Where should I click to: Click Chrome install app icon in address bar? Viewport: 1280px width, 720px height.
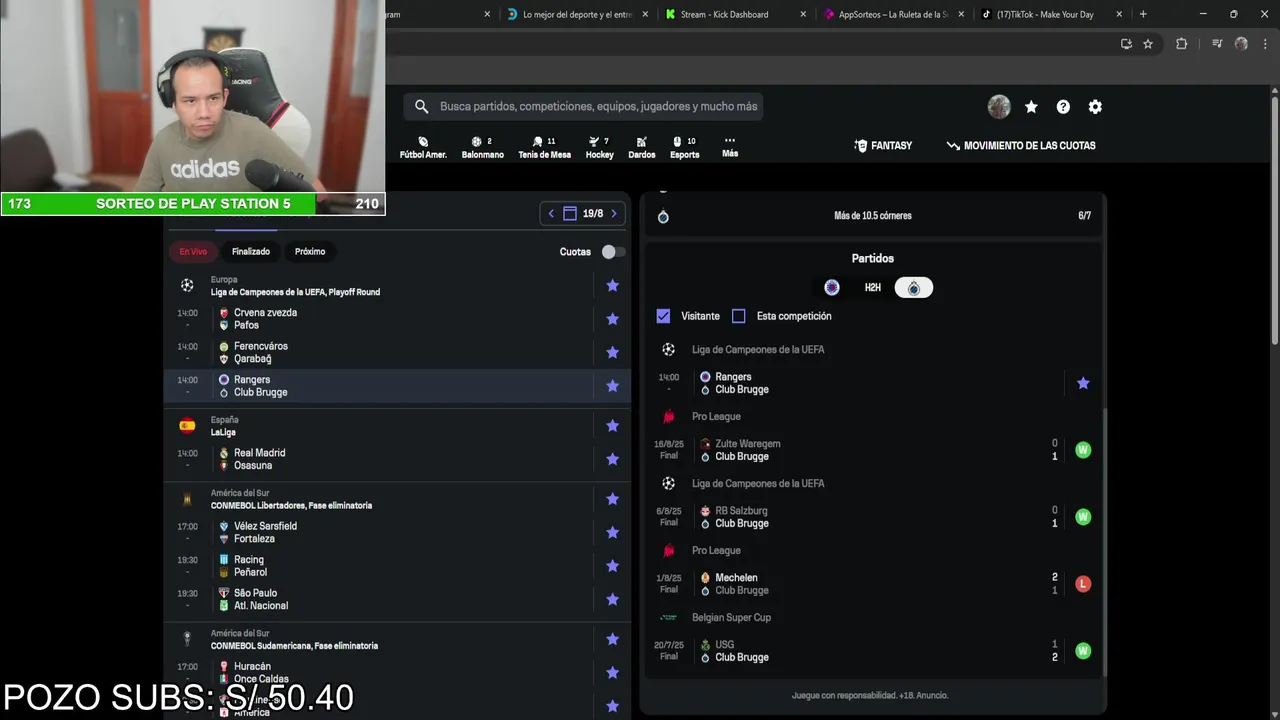[x=1126, y=44]
